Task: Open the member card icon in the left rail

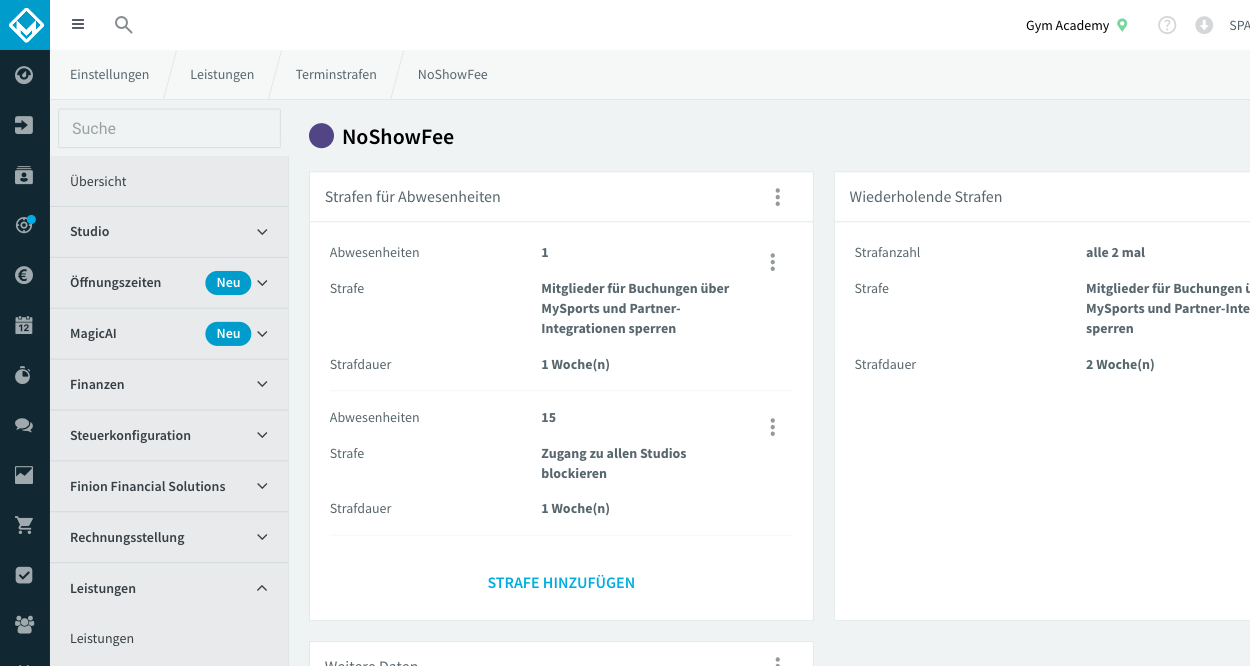Action: (x=25, y=175)
